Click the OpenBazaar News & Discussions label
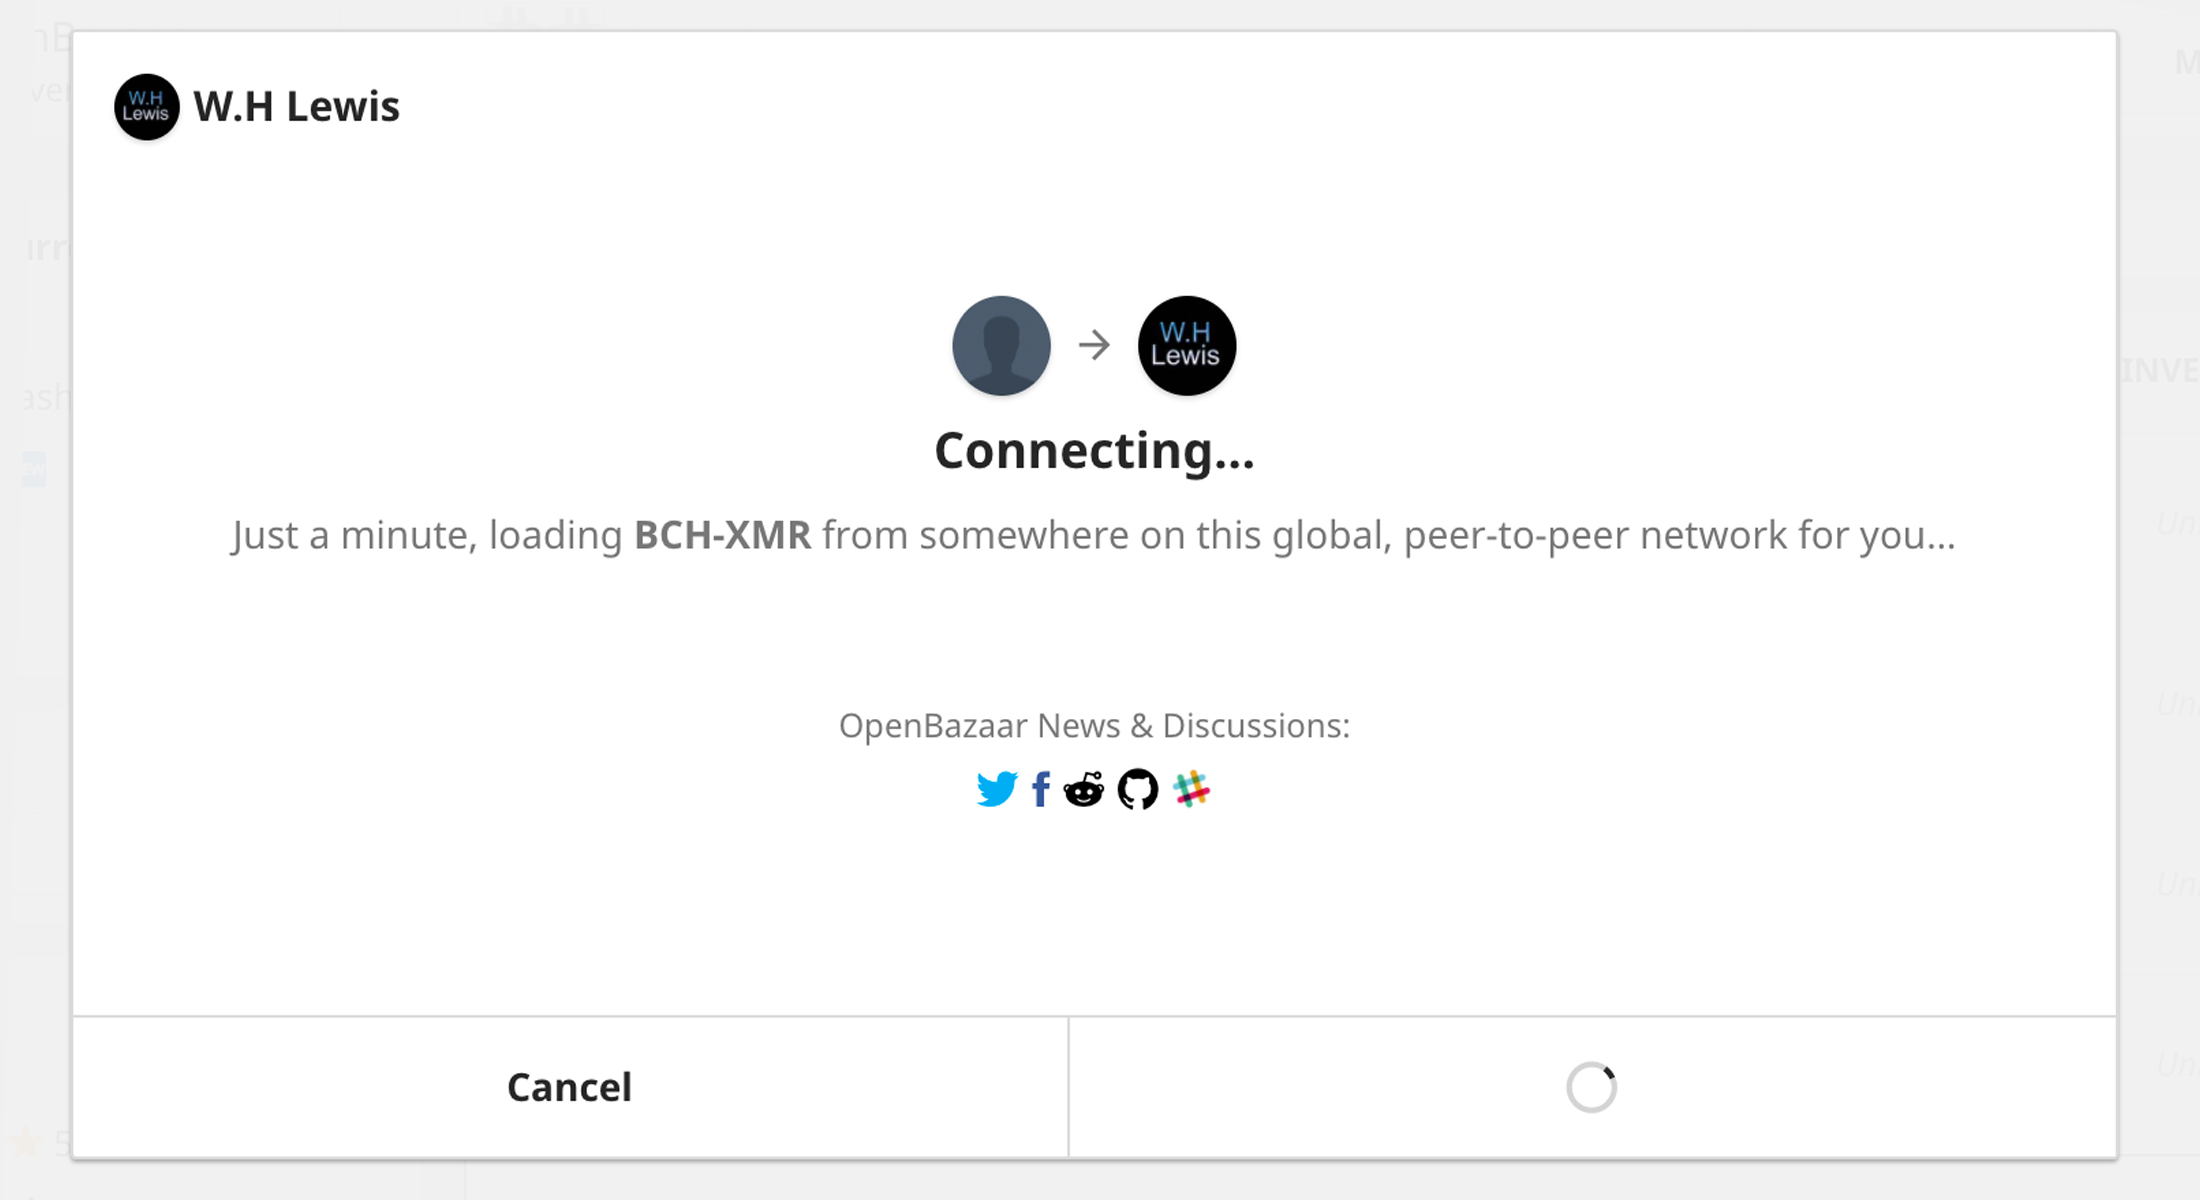The height and width of the screenshot is (1200, 2200). (x=1095, y=727)
